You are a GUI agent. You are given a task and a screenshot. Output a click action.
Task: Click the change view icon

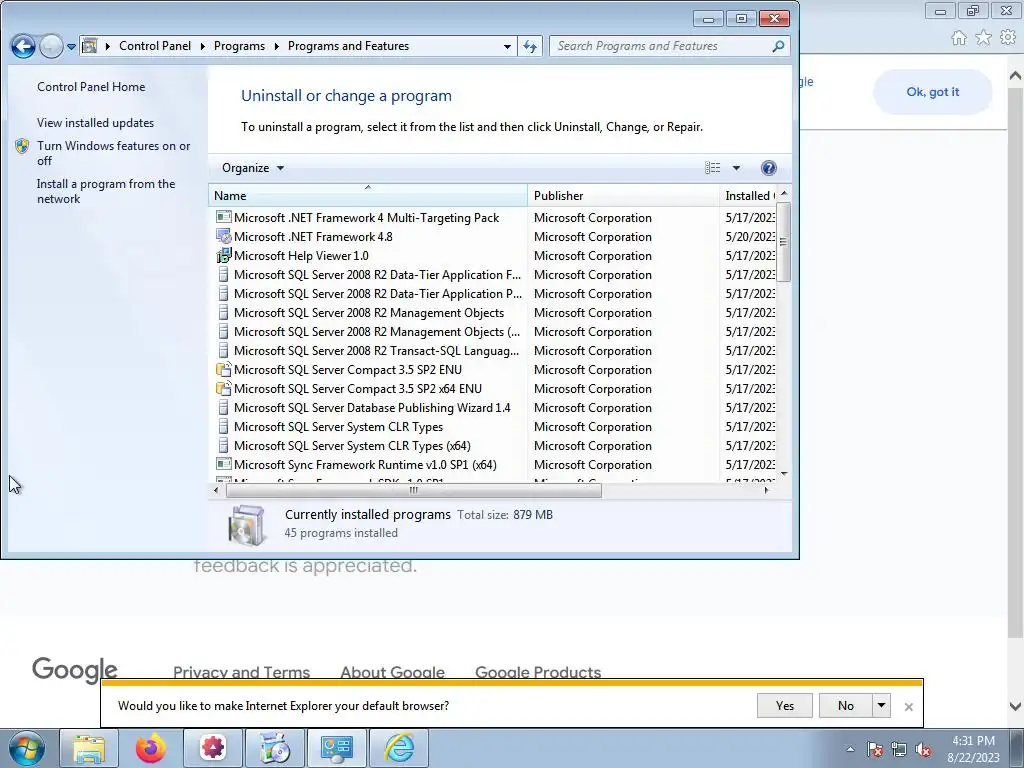[712, 168]
